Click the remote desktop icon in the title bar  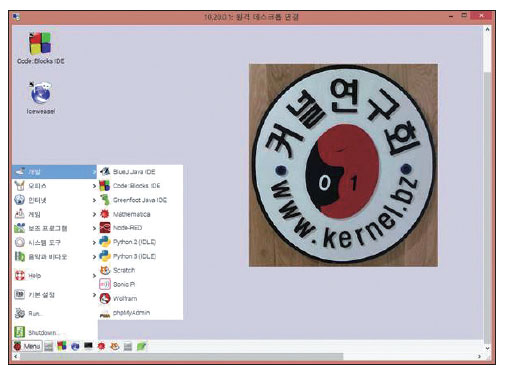[16, 17]
